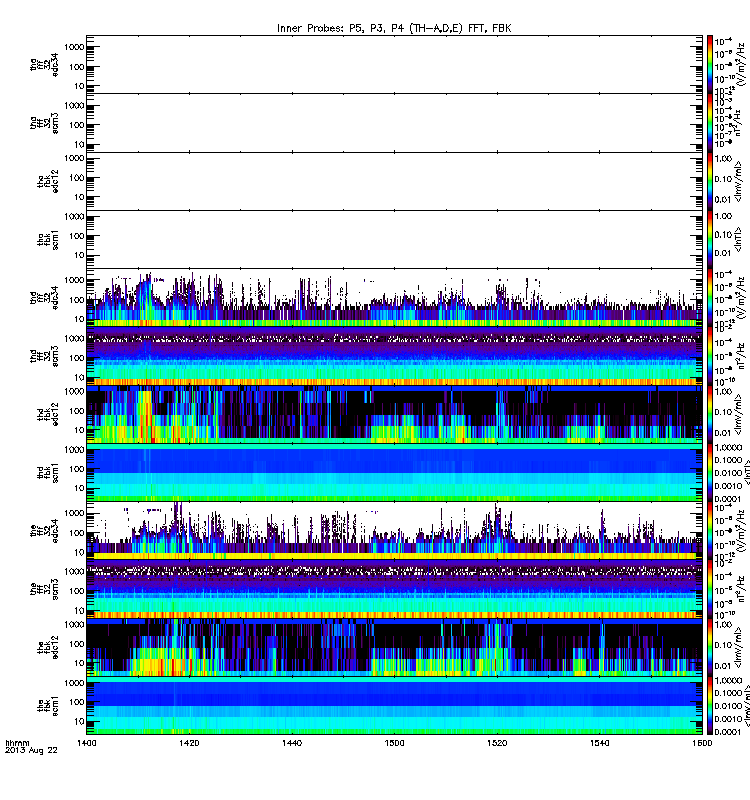Click the '1000' tick of tha fff edc34 axis
The width and height of the screenshot is (750, 800).
[x=74, y=47]
